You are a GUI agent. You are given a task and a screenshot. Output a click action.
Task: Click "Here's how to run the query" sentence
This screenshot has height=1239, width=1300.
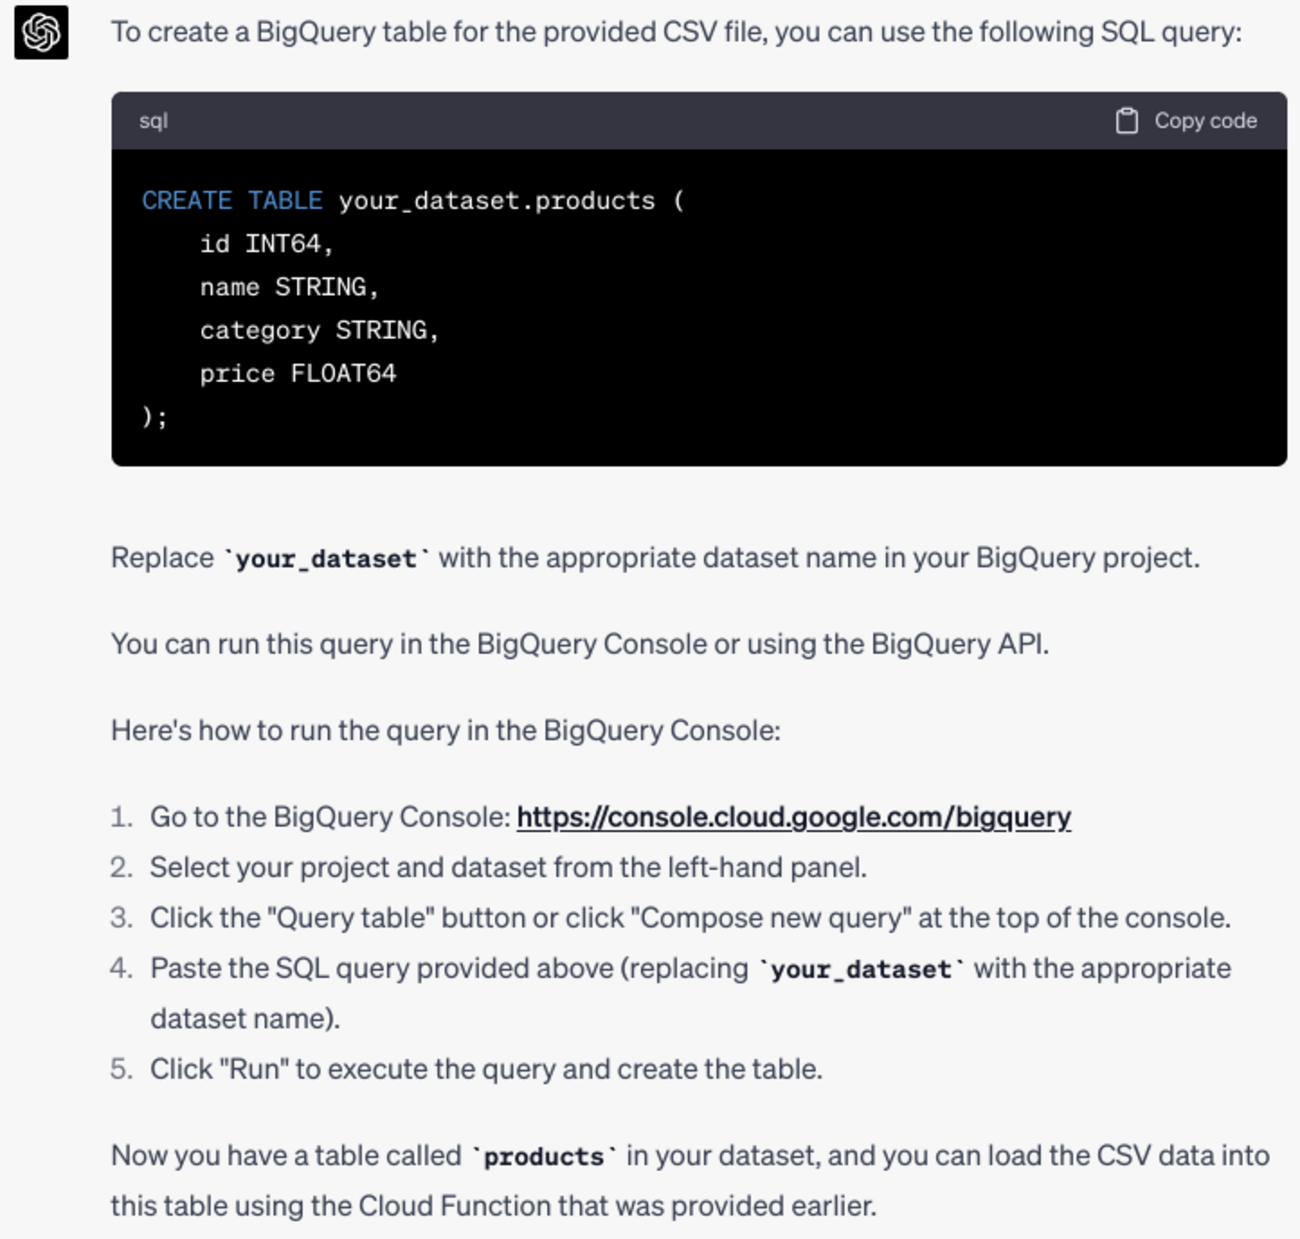(x=446, y=731)
